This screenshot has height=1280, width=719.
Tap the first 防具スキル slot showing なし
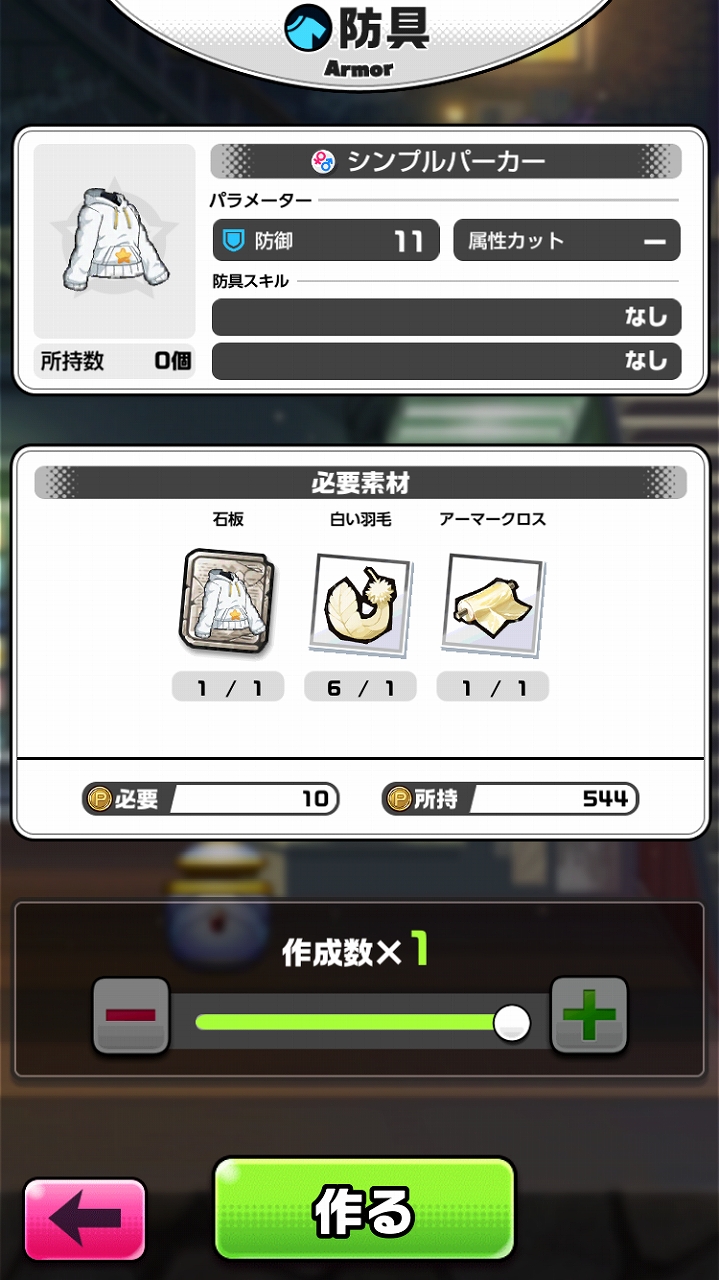pos(446,317)
